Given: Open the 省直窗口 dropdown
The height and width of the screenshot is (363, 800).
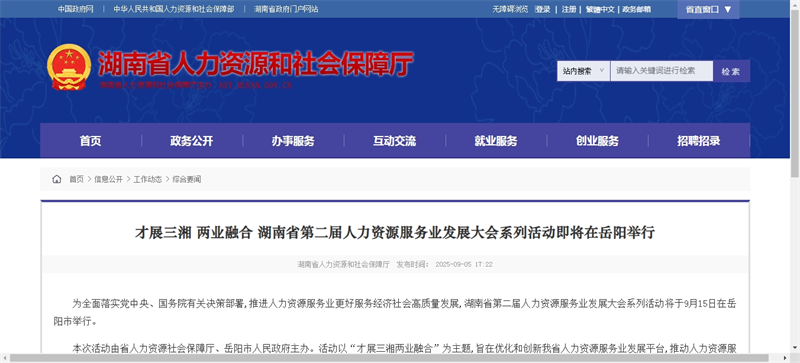Looking at the screenshot, I should point(708,9).
